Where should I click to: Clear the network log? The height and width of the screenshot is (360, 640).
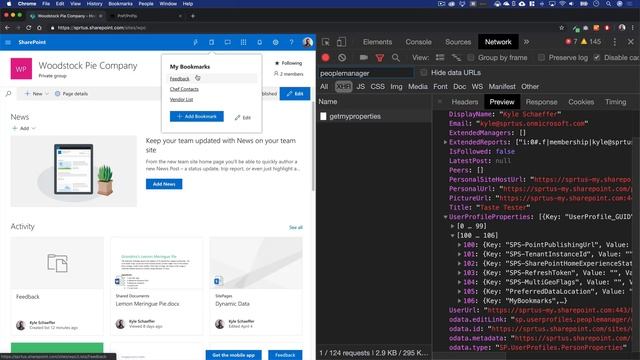(x=342, y=58)
